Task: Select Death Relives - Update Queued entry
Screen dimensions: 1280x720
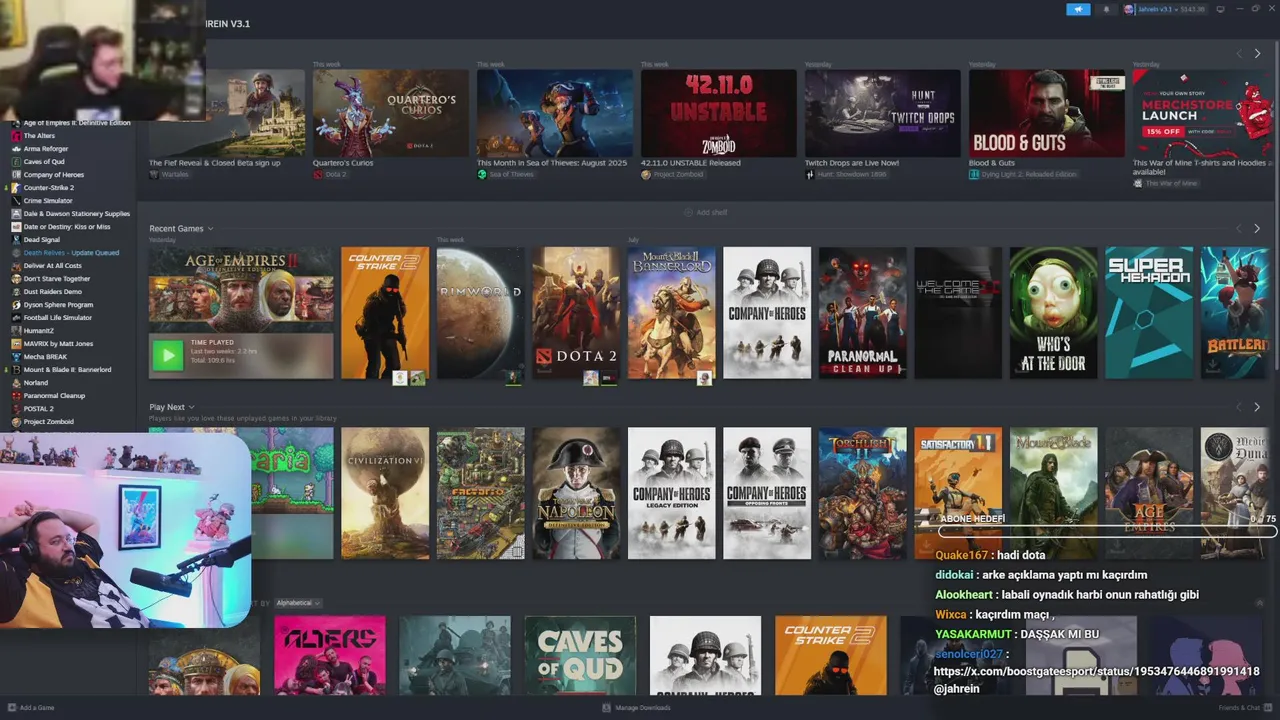Action: point(71,253)
